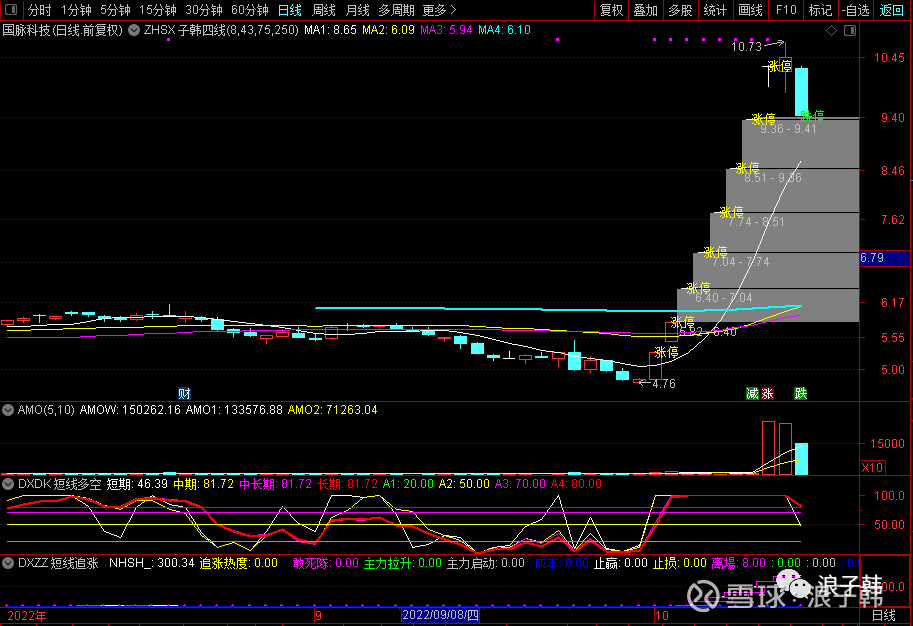Screen dimensions: 913x626
Task: Switch to the 周线 weekly period tab
Action: click(x=323, y=10)
